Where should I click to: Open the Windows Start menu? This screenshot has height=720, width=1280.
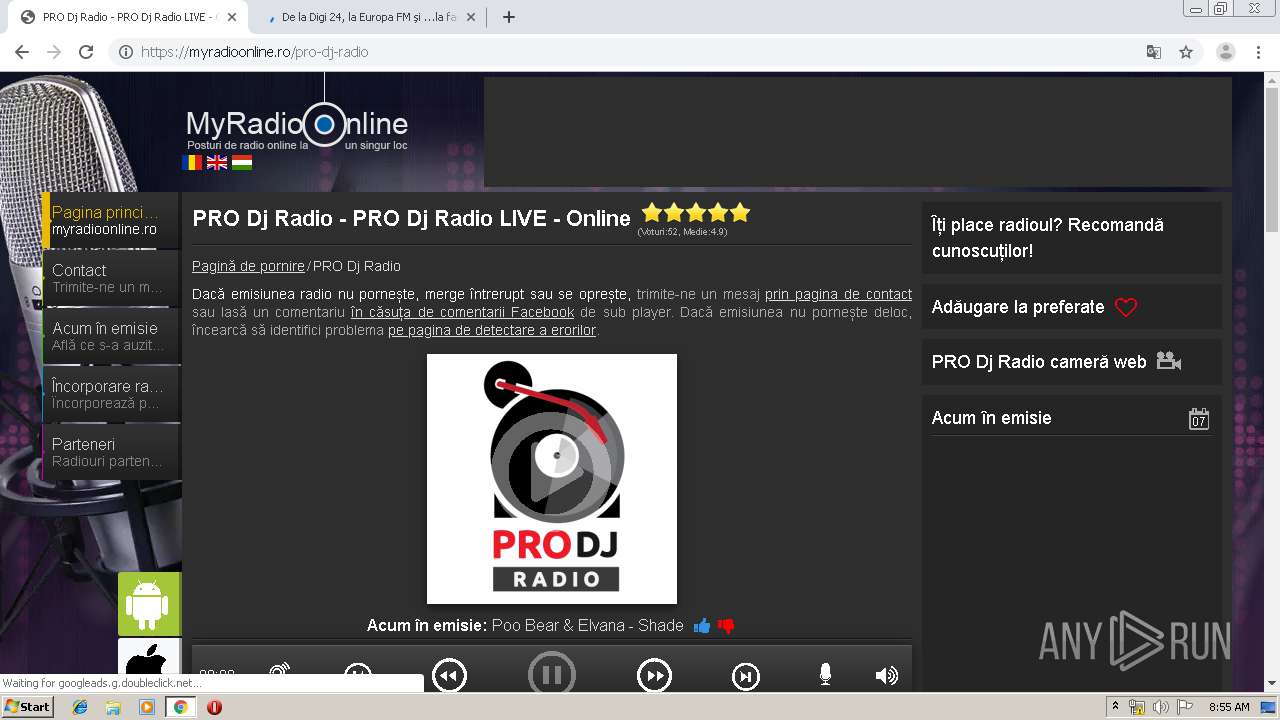click(x=28, y=707)
